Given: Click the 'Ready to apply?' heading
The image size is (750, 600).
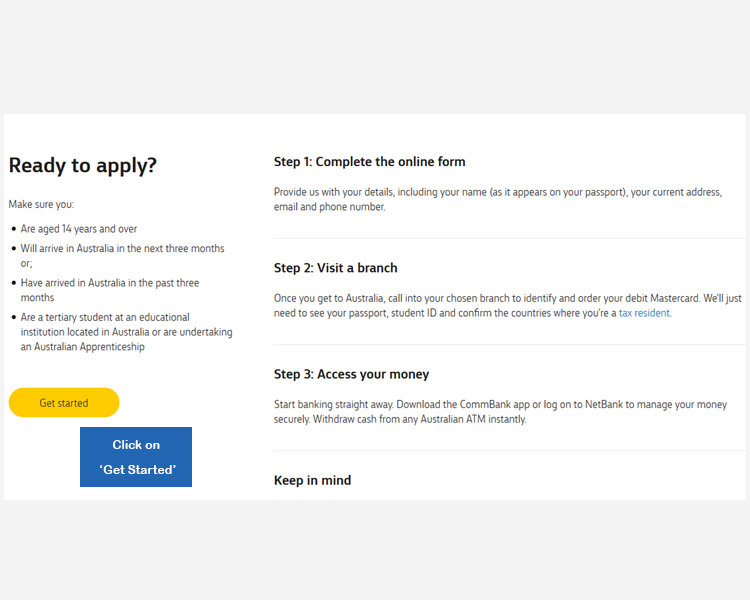Looking at the screenshot, I should click(x=83, y=166).
